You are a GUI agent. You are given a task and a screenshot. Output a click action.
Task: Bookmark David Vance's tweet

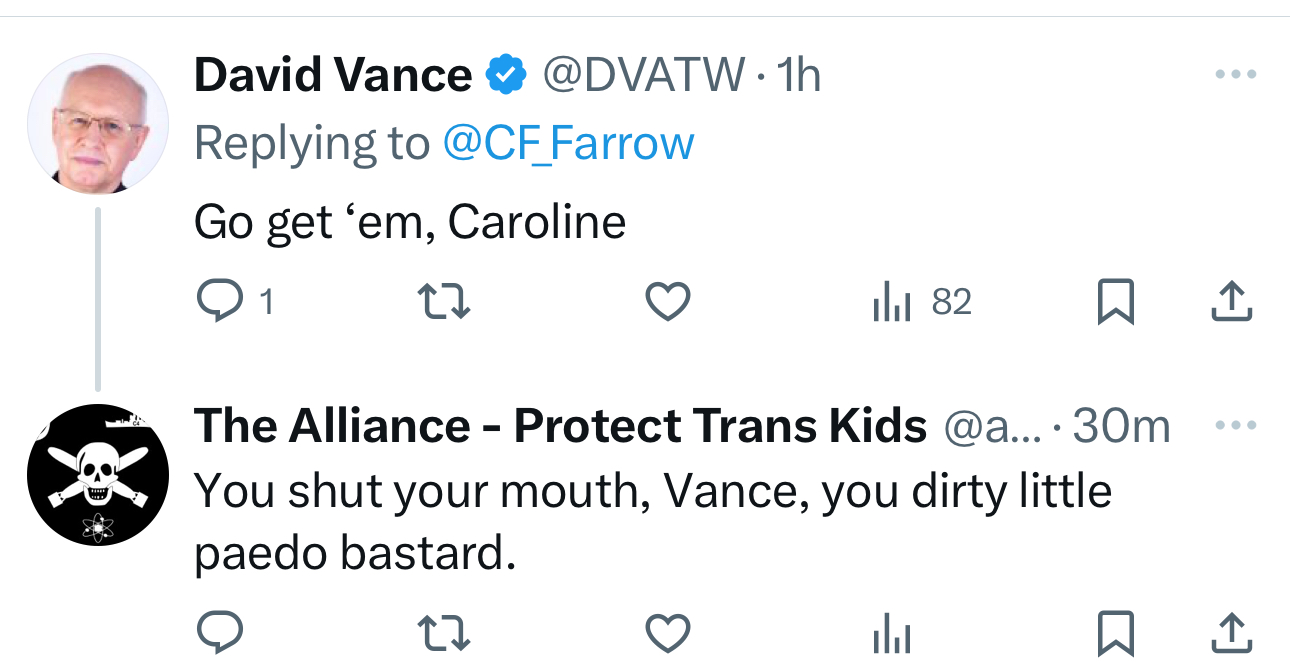tap(1115, 302)
